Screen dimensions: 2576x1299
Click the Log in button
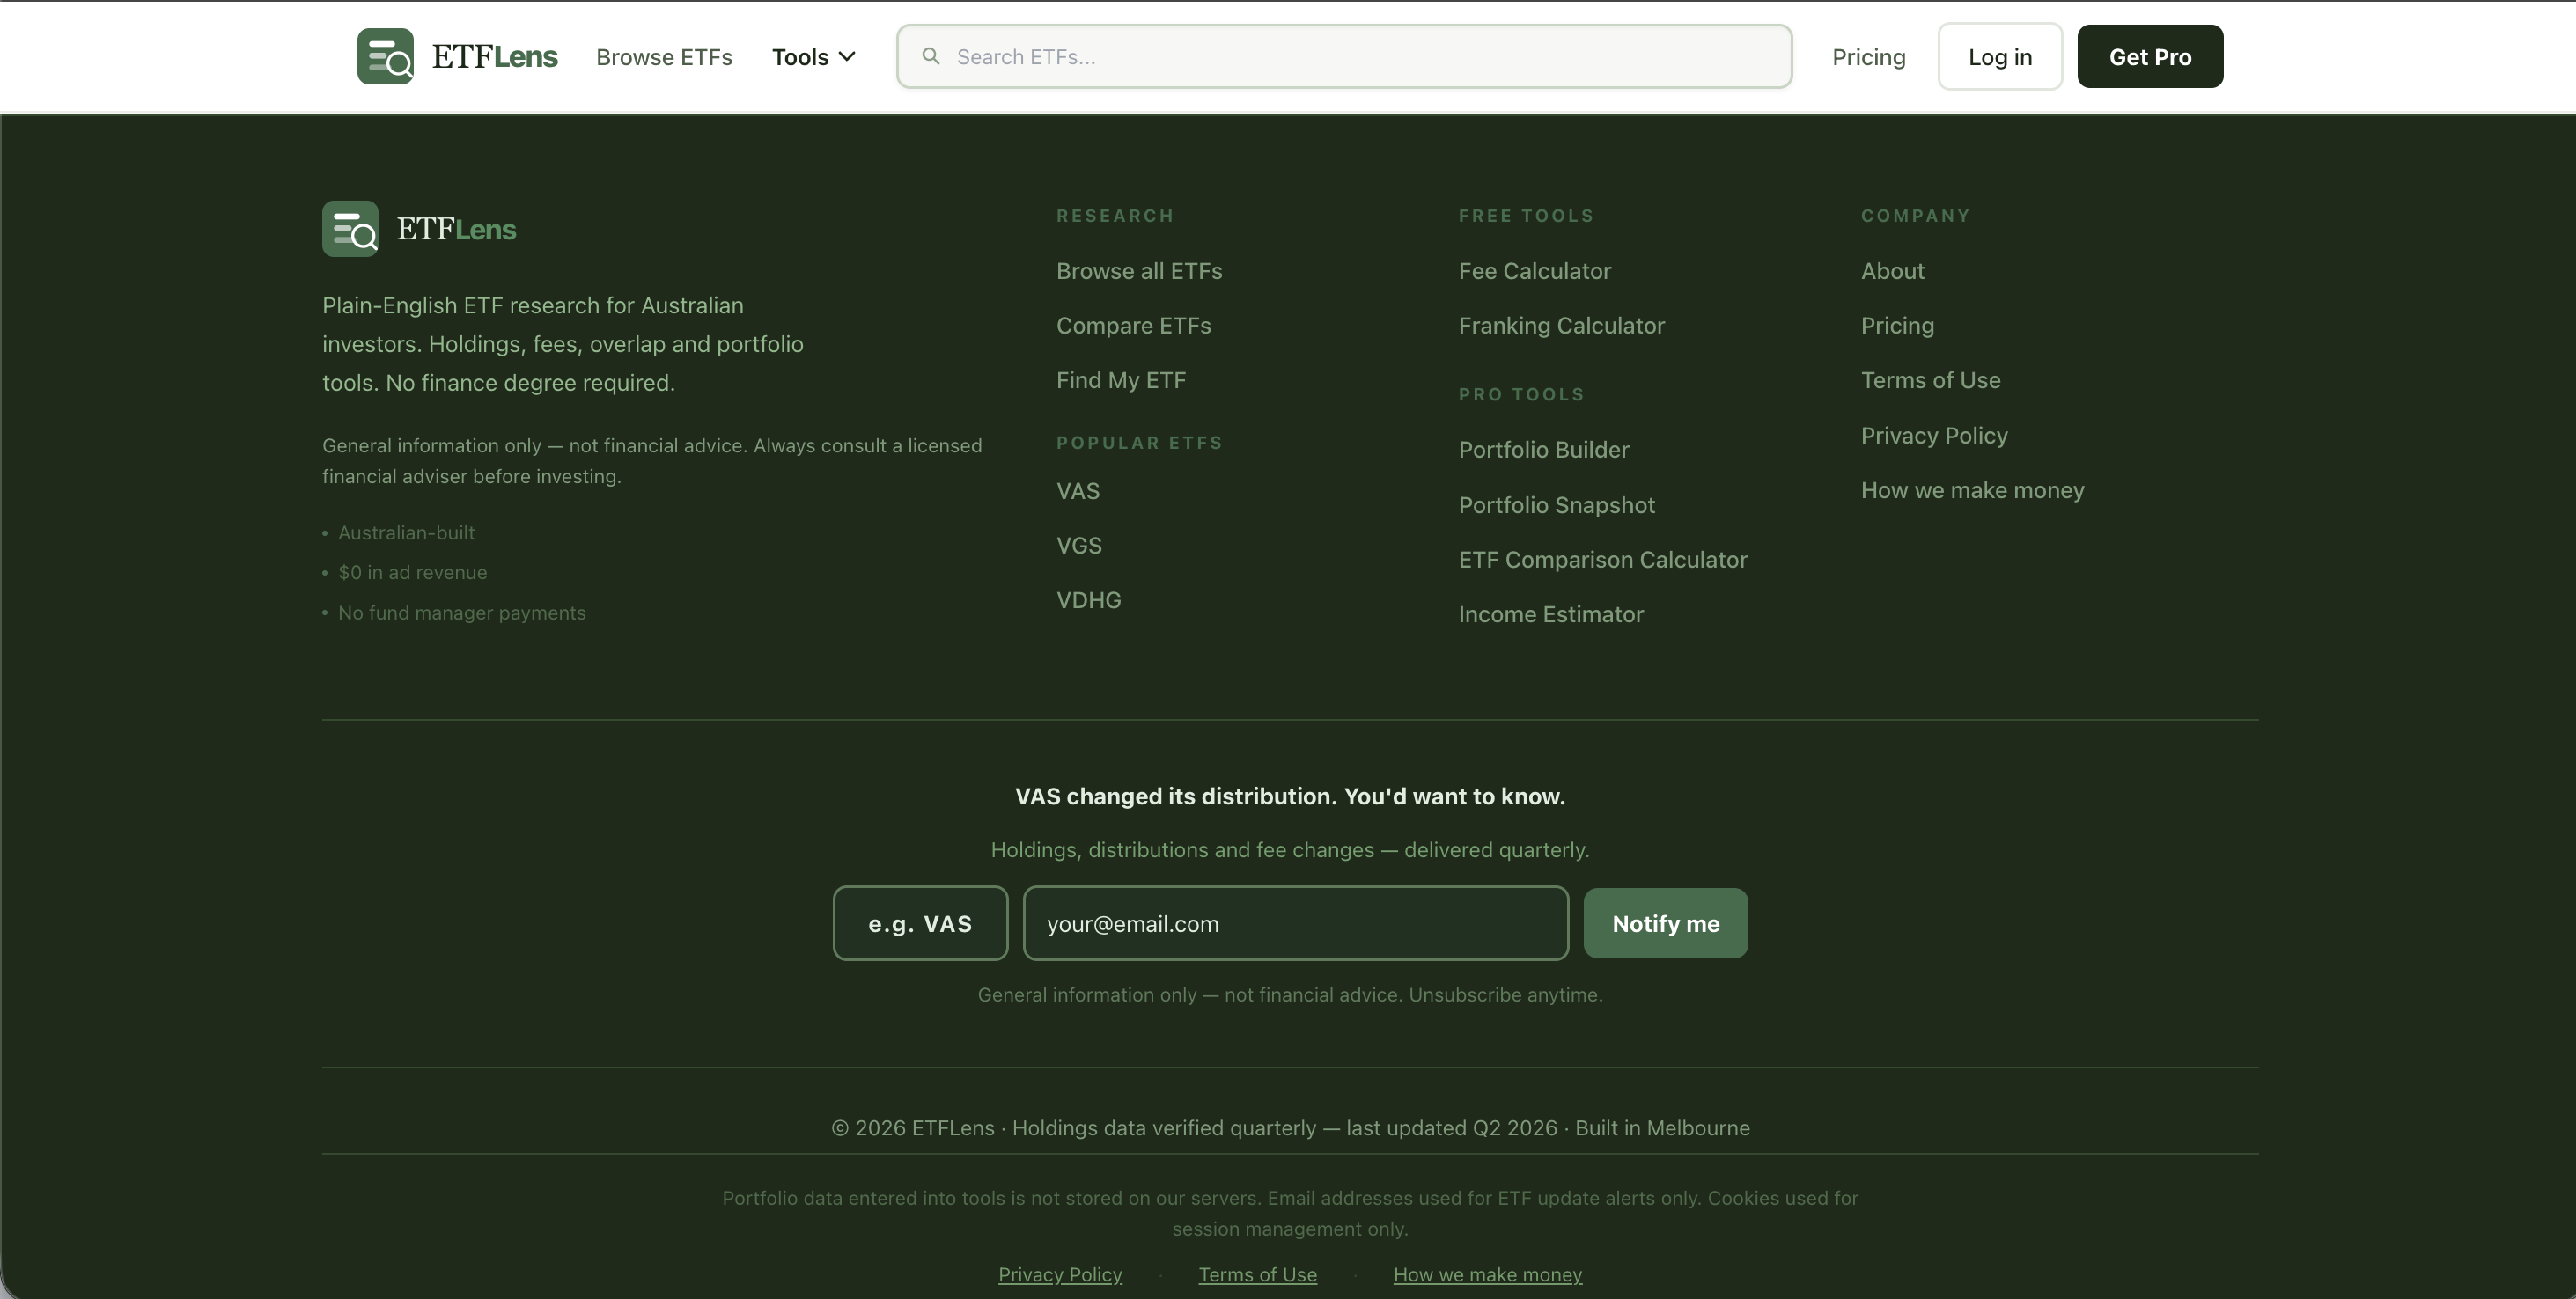tap(2000, 57)
